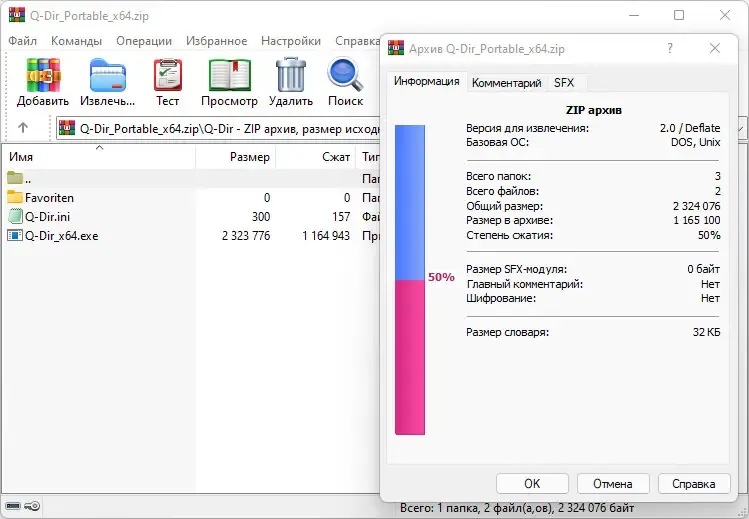Open the Операции menu

(x=144, y=41)
